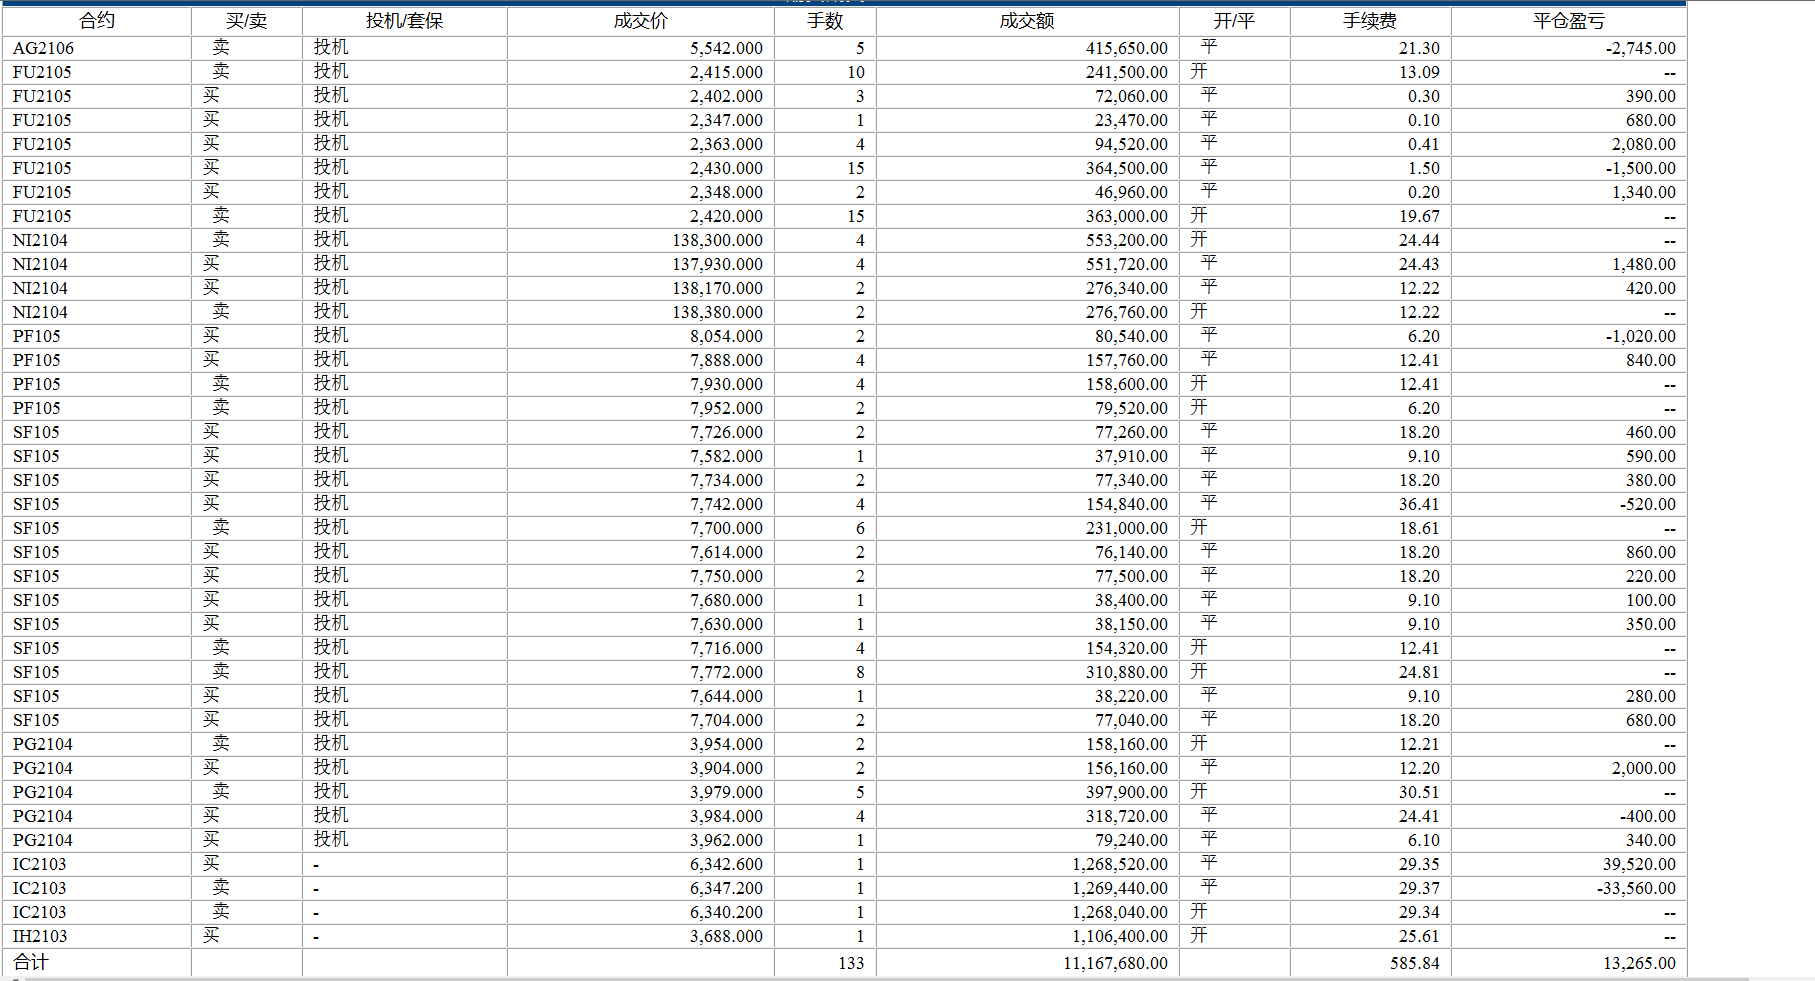Click the 手续费 column header
The height and width of the screenshot is (981, 1815).
tap(1370, 21)
